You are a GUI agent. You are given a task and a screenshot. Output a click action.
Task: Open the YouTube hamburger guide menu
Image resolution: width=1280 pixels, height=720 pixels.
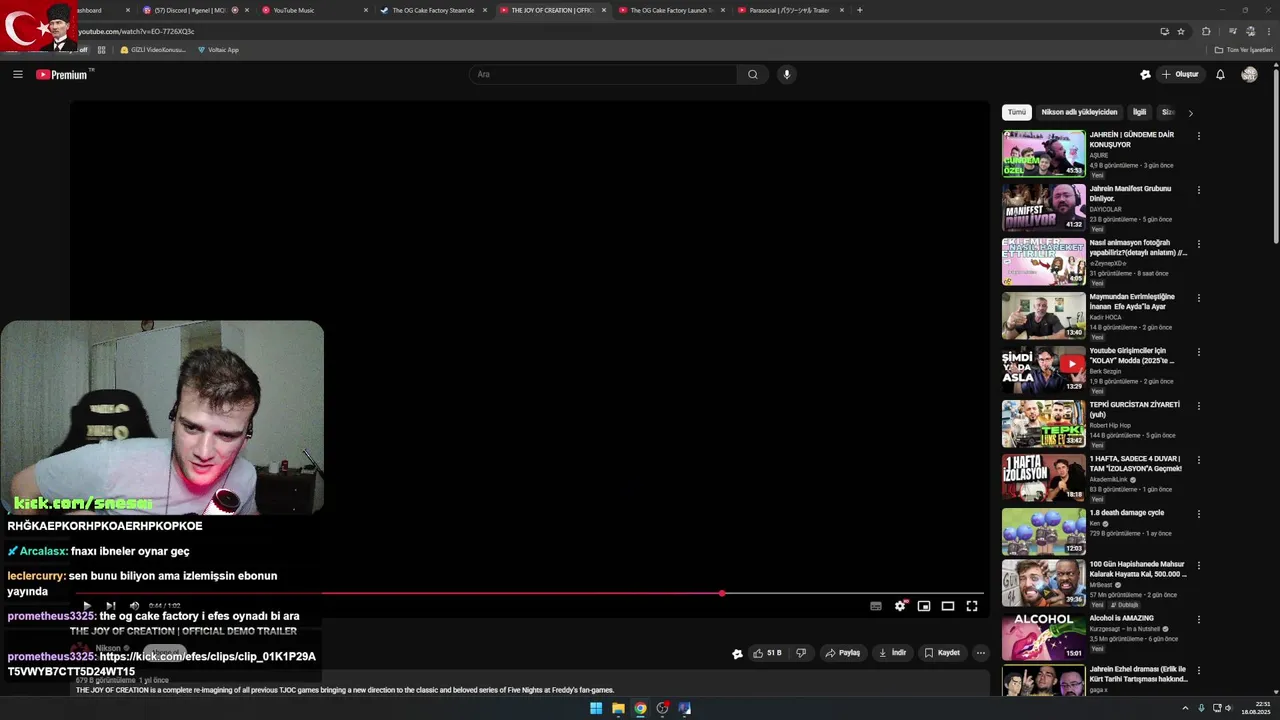[18, 74]
